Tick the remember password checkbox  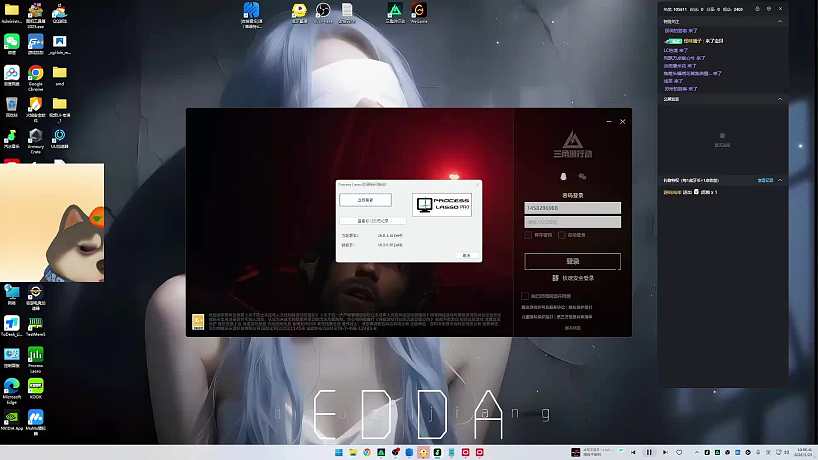pyautogui.click(x=528, y=235)
